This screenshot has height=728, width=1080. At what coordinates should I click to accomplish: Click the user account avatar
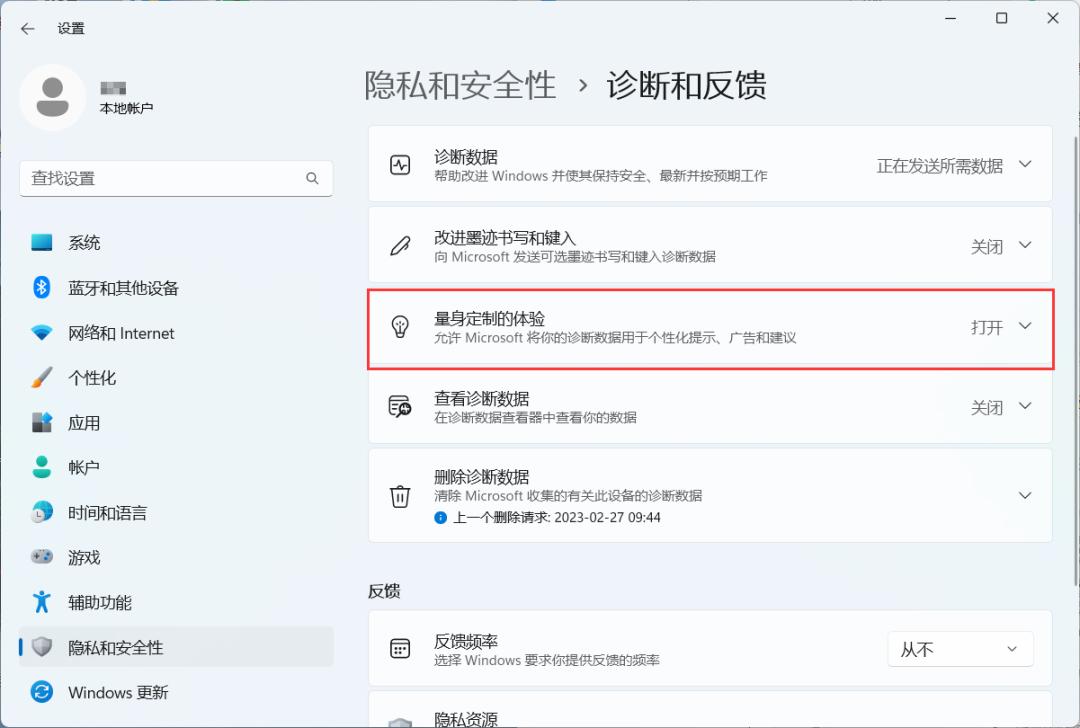[x=52, y=97]
